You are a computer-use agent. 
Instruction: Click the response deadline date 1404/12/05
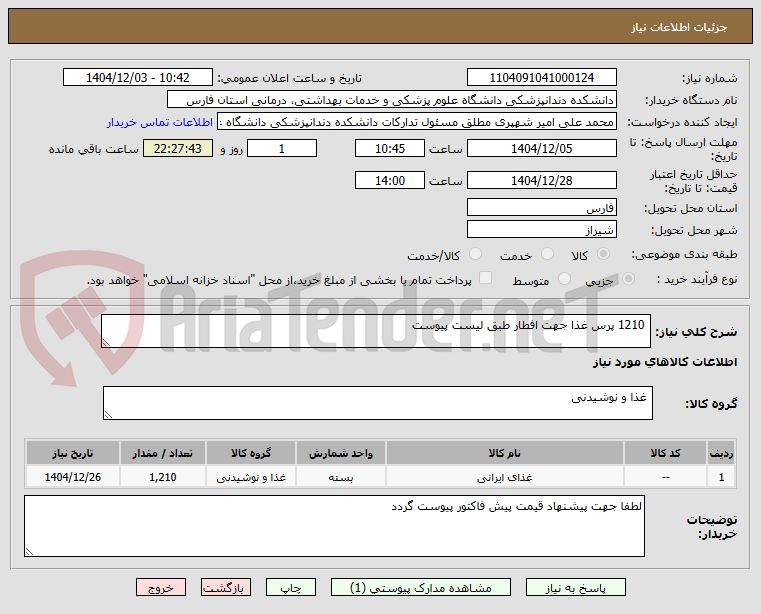[542, 149]
